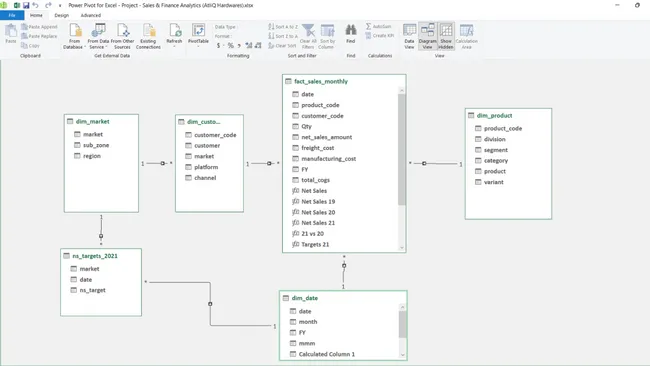Open the Data Type dropdown
Image resolution: width=650 pixels, height=366 pixels.
tap(226, 27)
